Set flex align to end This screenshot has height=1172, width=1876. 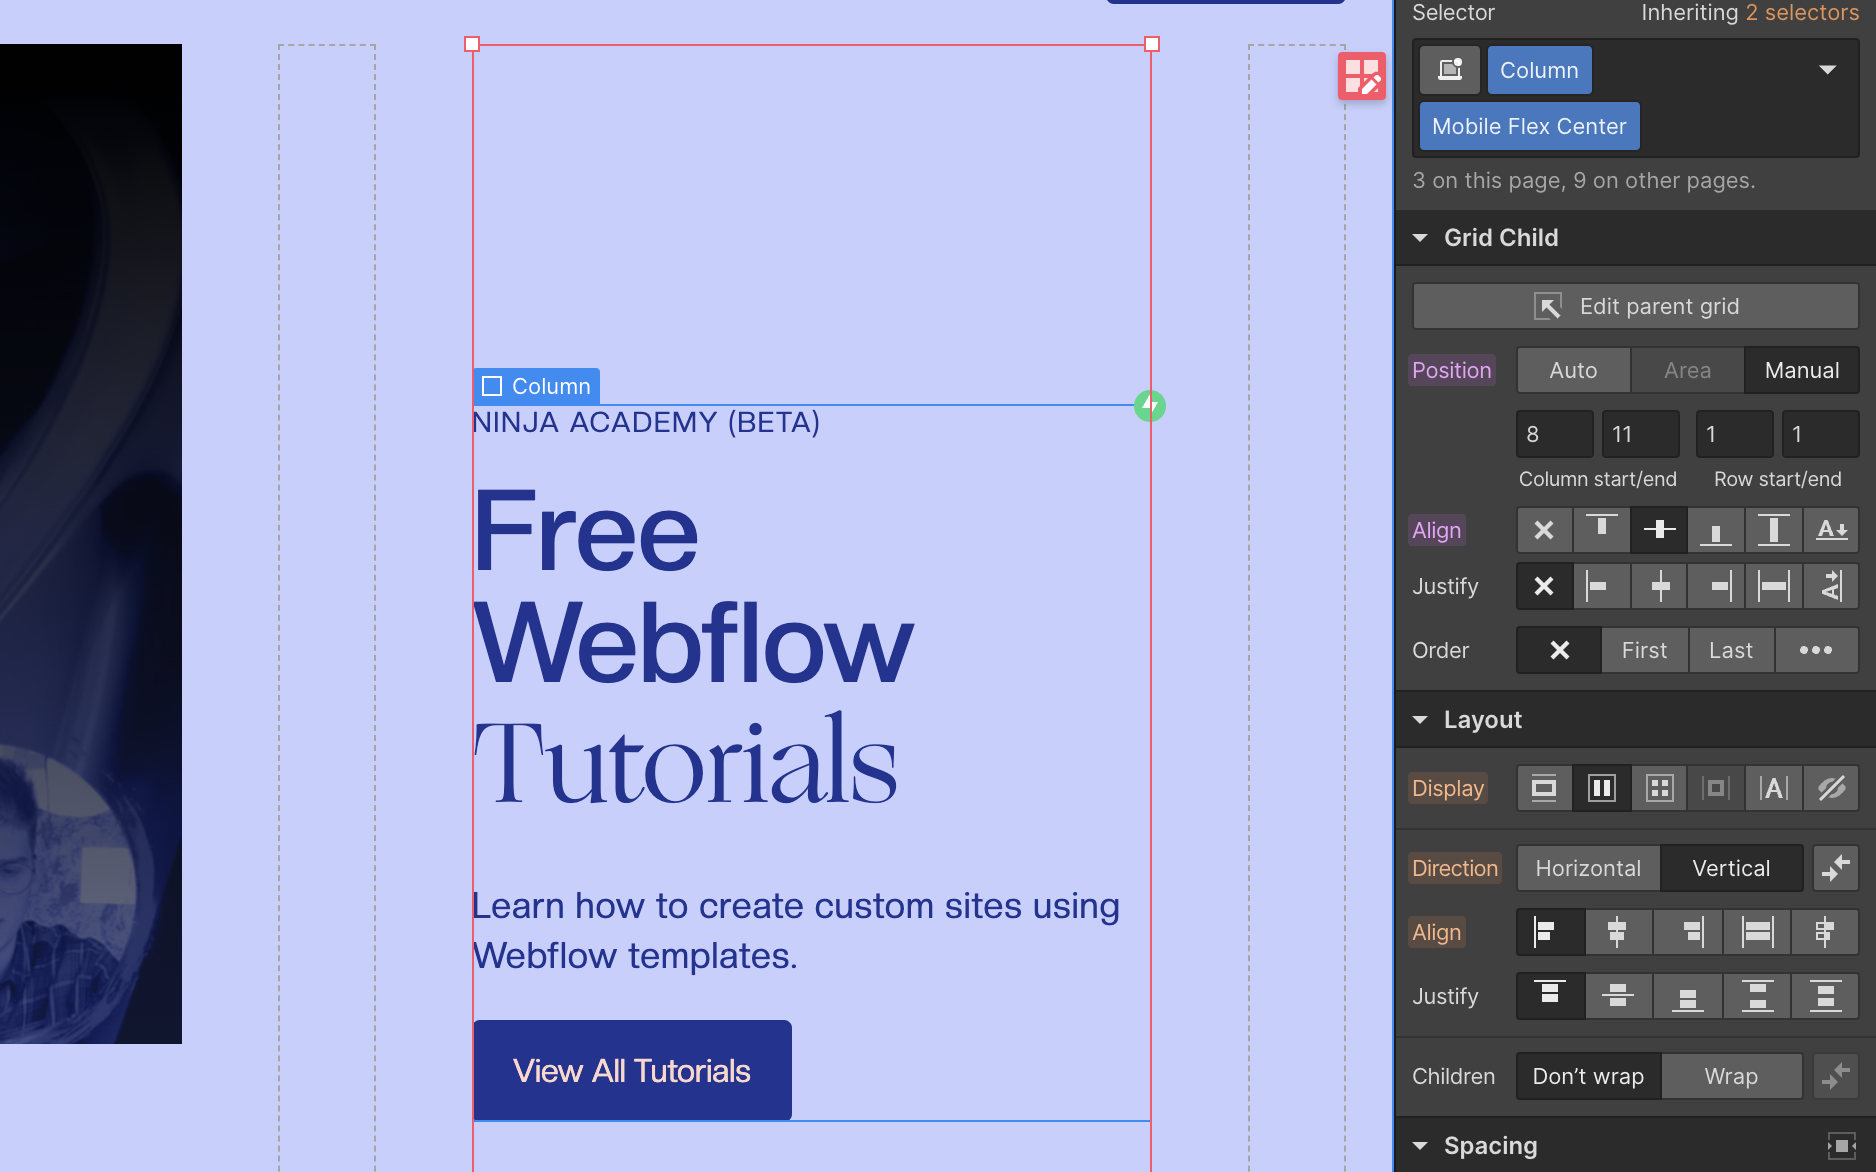coord(1688,932)
